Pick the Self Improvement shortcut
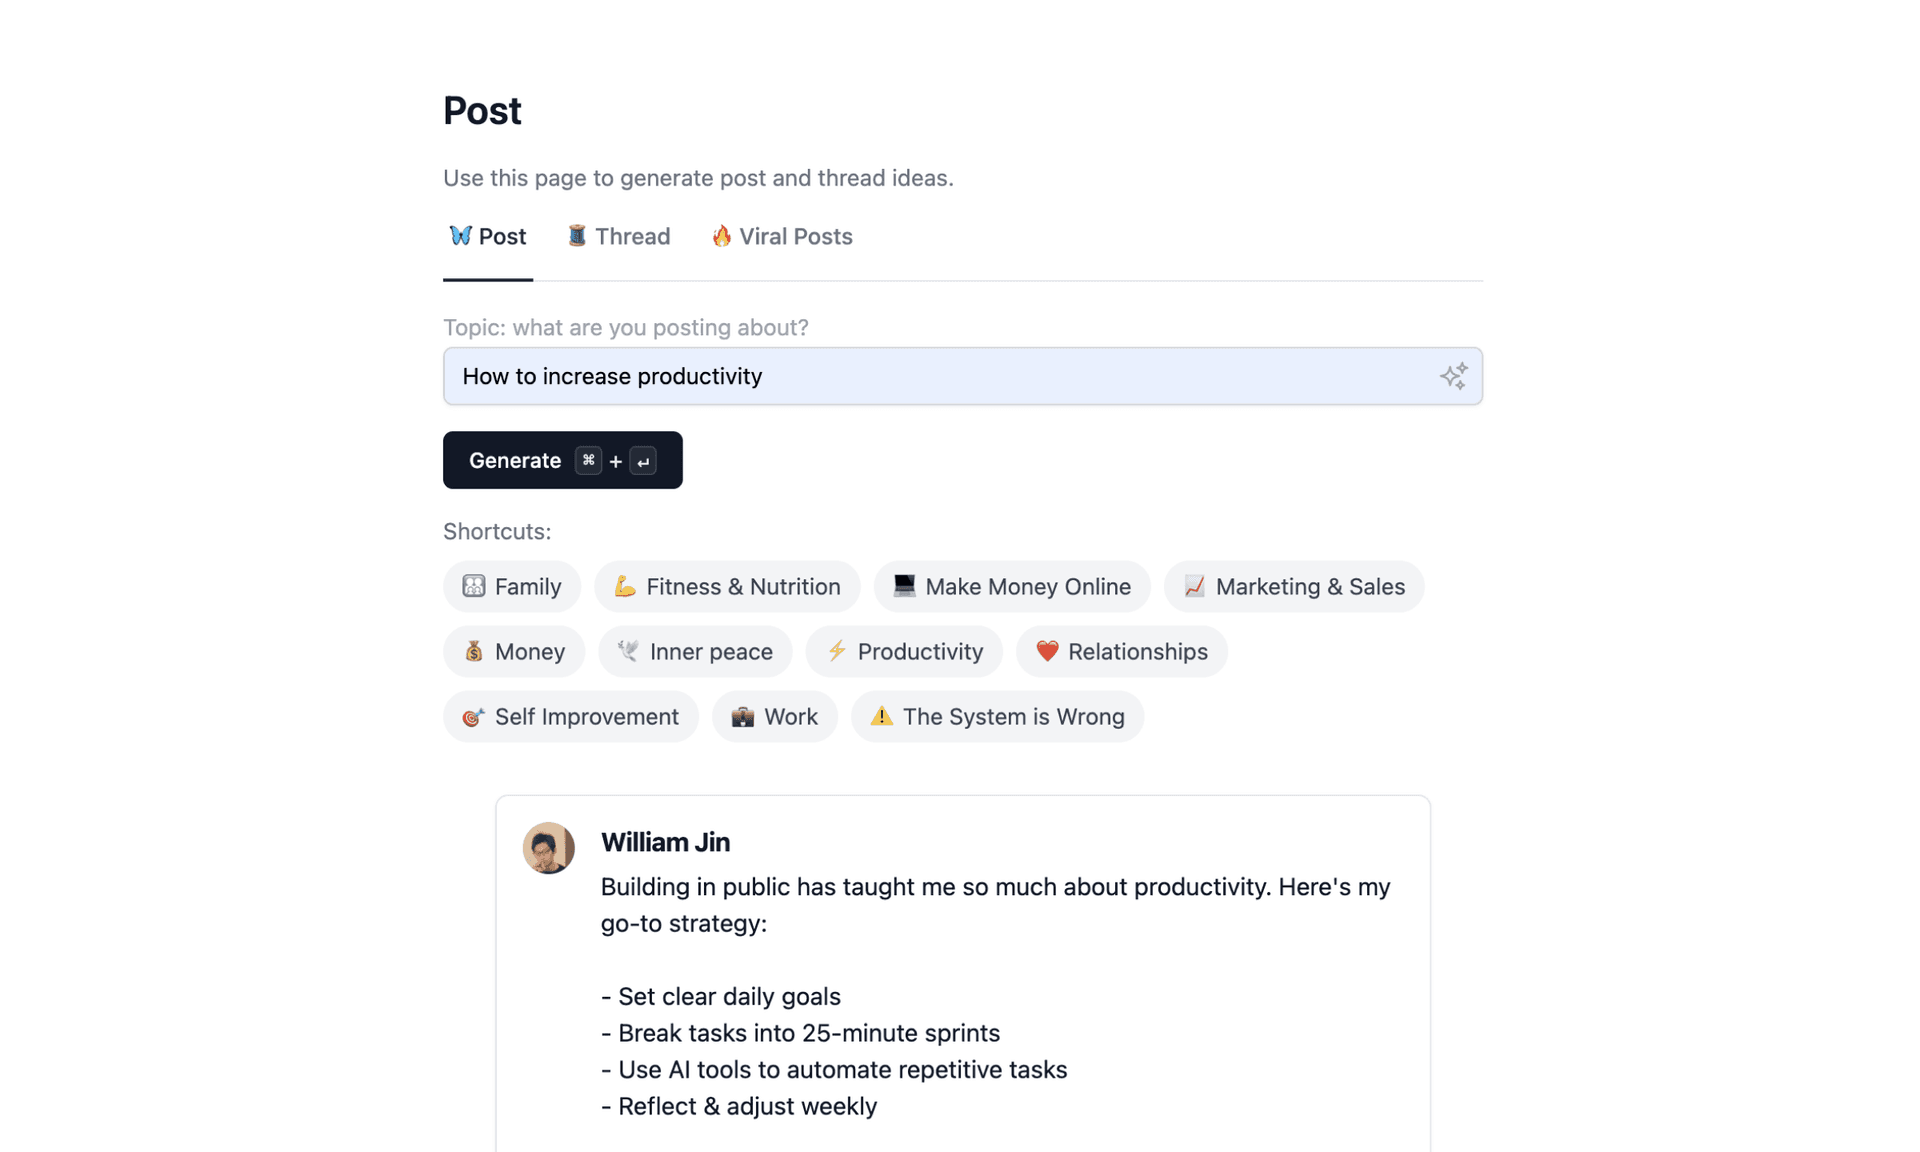The image size is (1920, 1152). tap(570, 717)
